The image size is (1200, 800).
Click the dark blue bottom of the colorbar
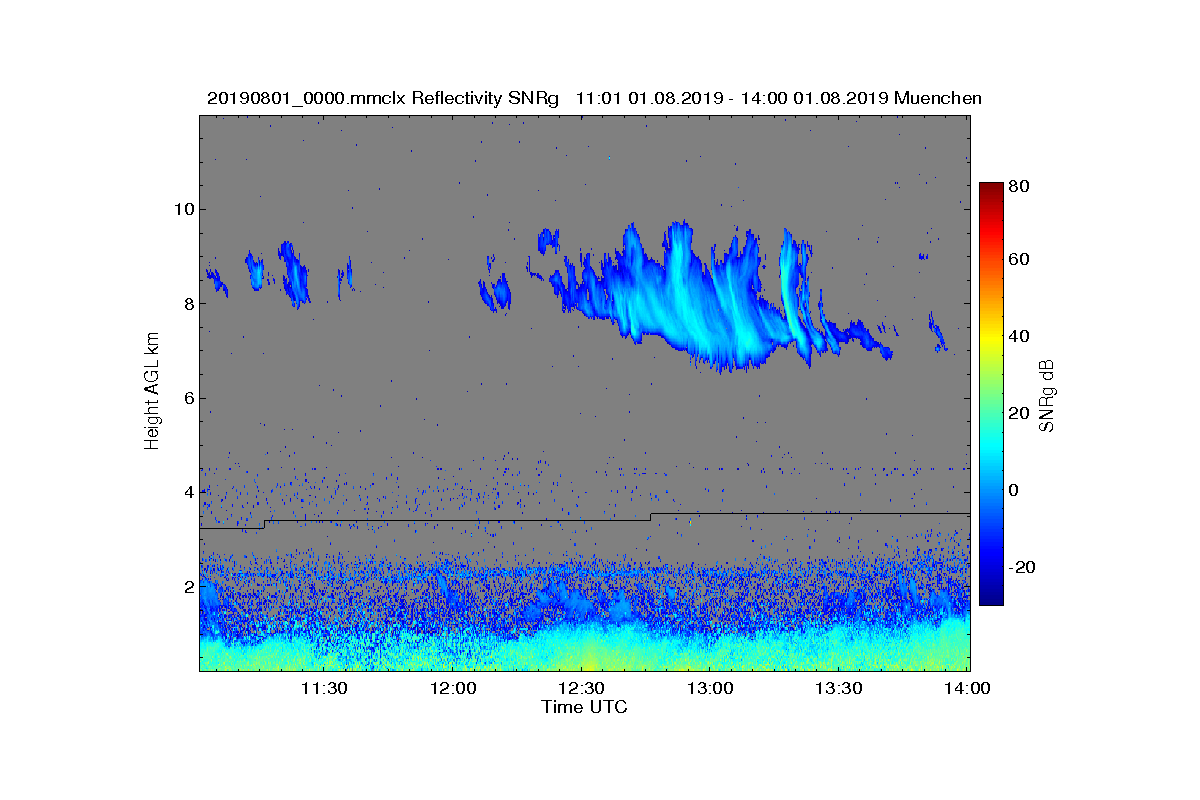[x=991, y=598]
